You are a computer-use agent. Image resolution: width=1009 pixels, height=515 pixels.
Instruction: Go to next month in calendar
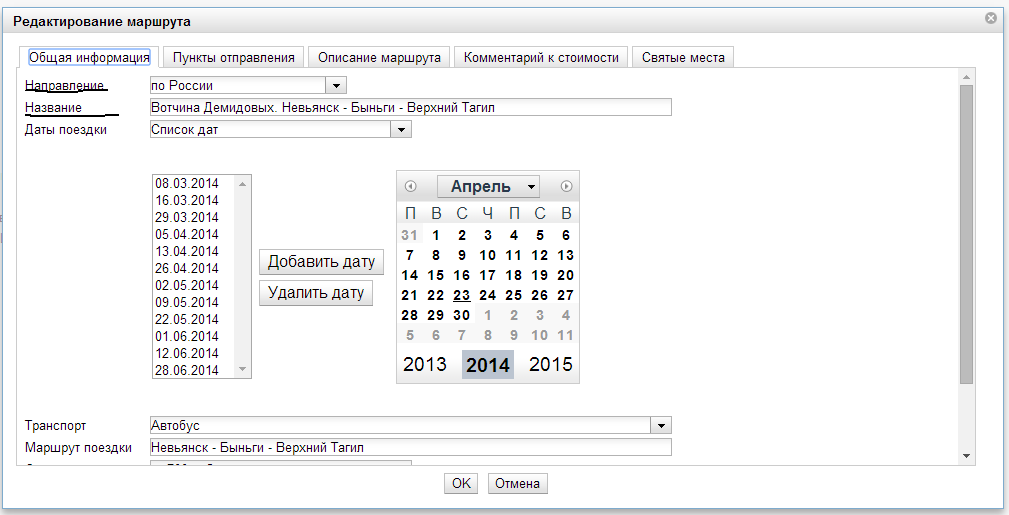566,186
